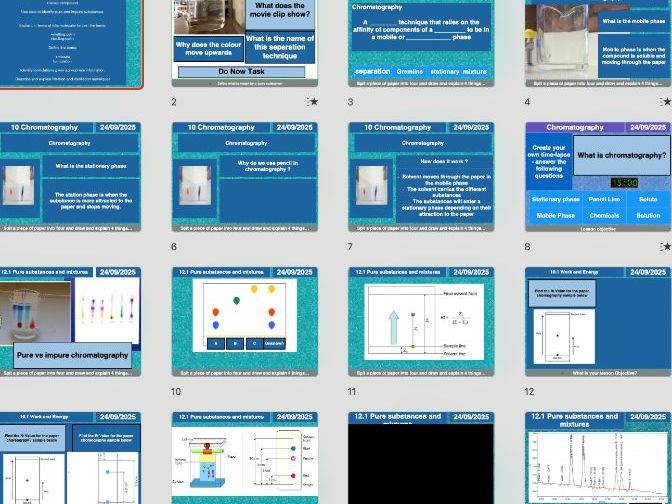Click the transition star icon under slide 2

coord(313,102)
